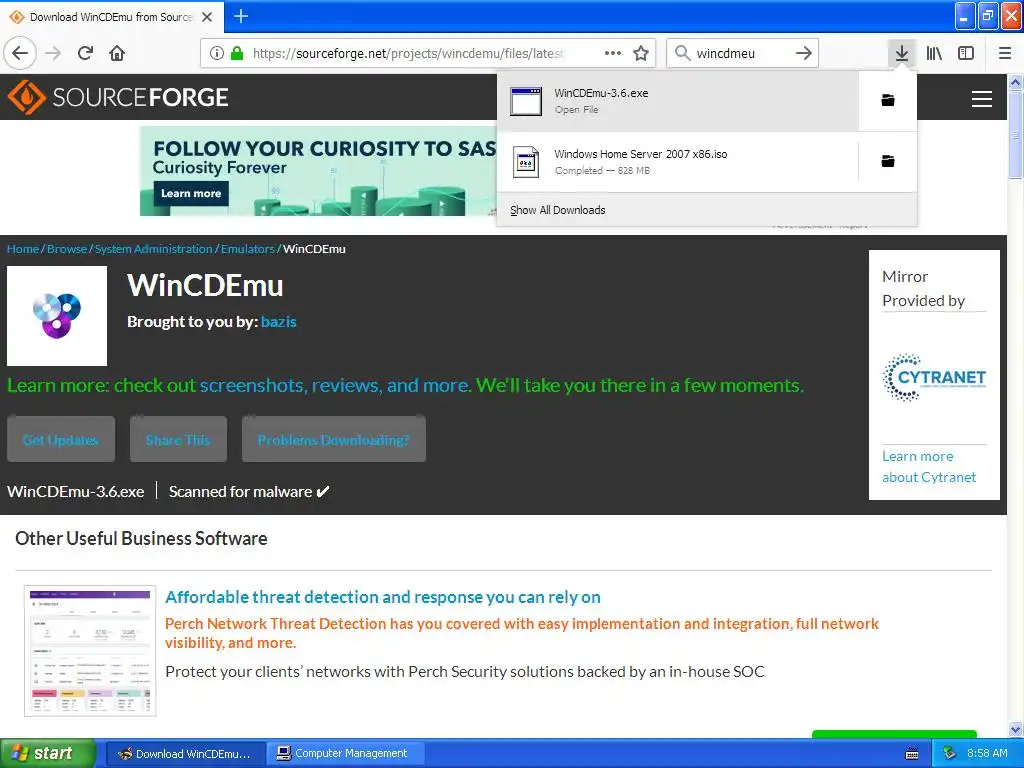Click the keyboard tray icon
This screenshot has height=768, width=1024.
[912, 754]
